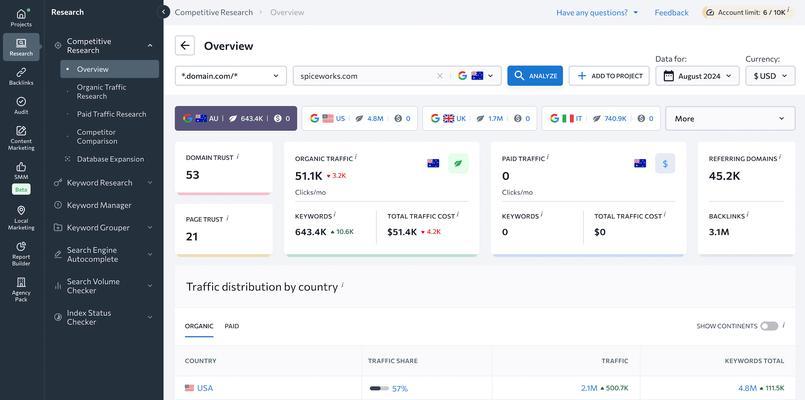Image resolution: width=805 pixels, height=400 pixels.
Task: Open Backlinks from the left rail
Action: (21, 76)
